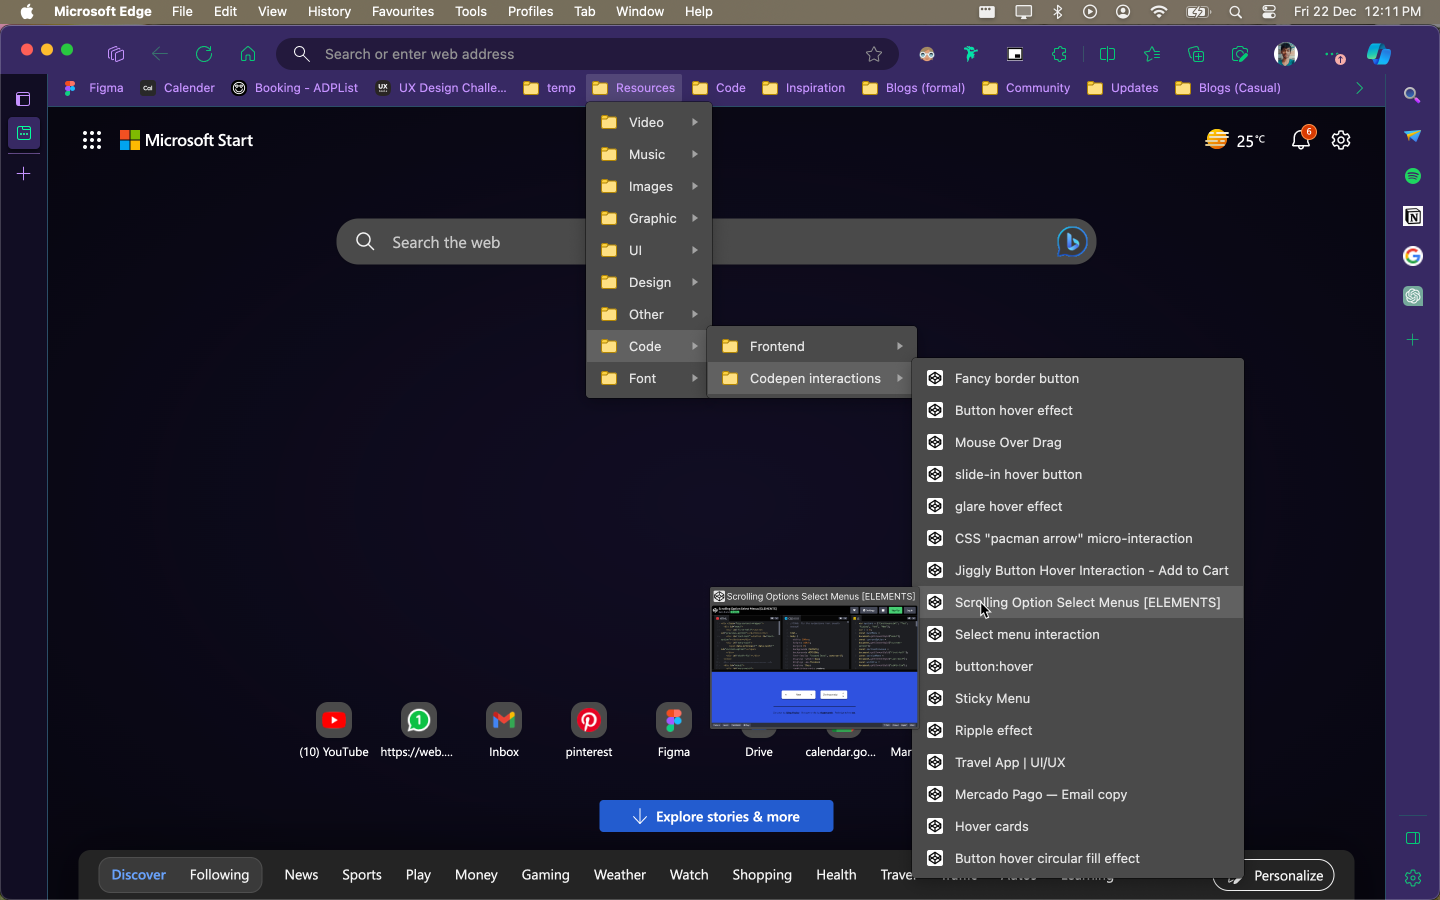
Task: Open the Gmail Inbox quick link
Action: (504, 731)
